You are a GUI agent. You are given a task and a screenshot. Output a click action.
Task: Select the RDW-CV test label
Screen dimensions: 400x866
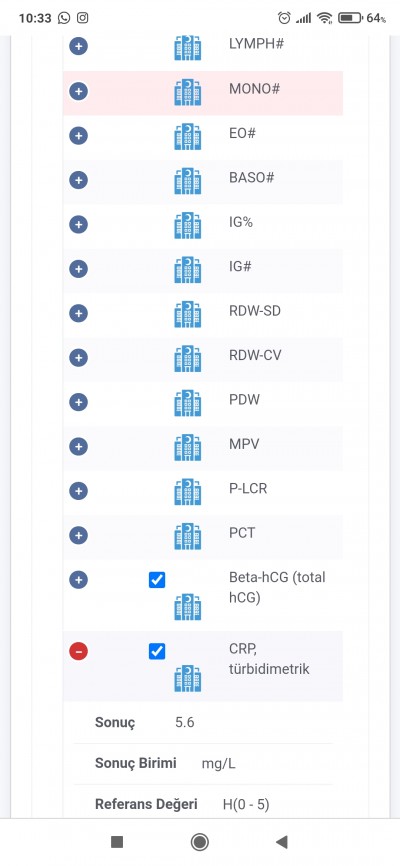255,355
